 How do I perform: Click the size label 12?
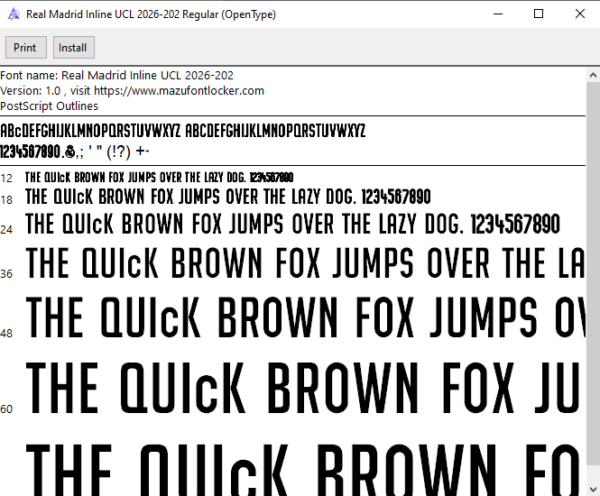7,178
